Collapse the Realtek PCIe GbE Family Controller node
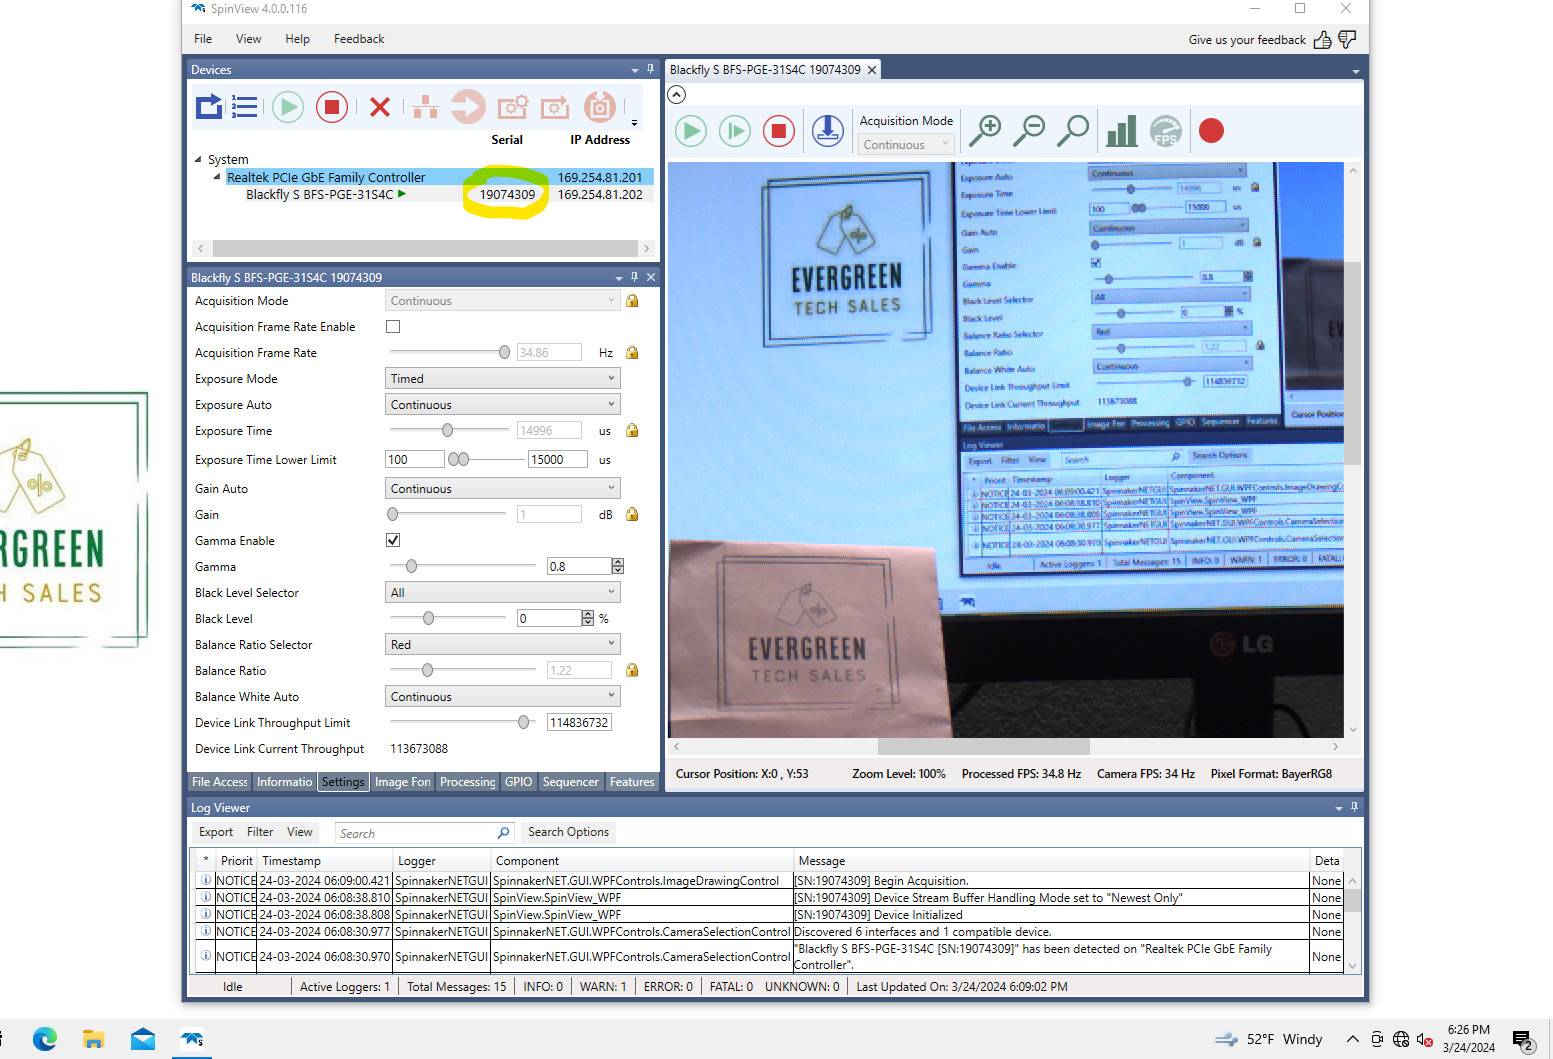Screen dimensions: 1553x1059 click(x=217, y=177)
